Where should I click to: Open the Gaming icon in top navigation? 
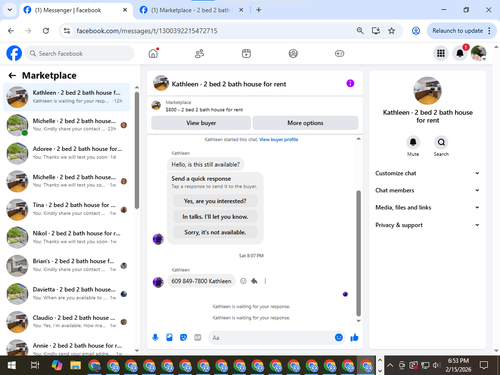click(339, 53)
